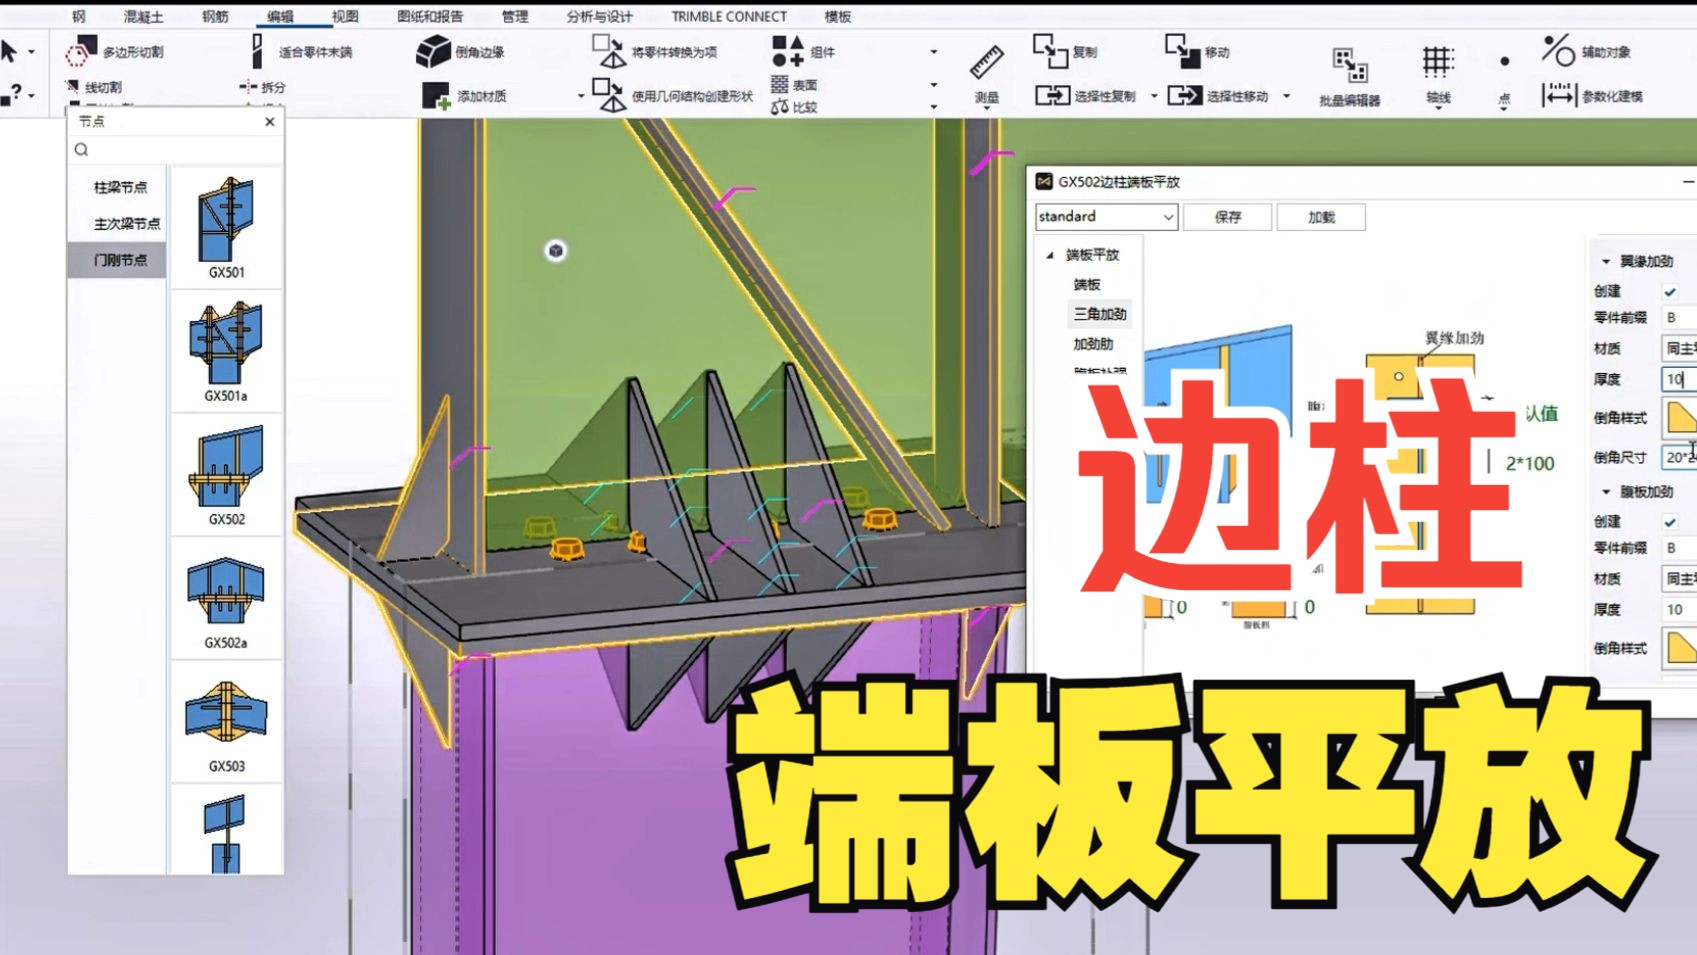Click the 比较 compare tool
This screenshot has width=1697, height=955.
(x=794, y=107)
